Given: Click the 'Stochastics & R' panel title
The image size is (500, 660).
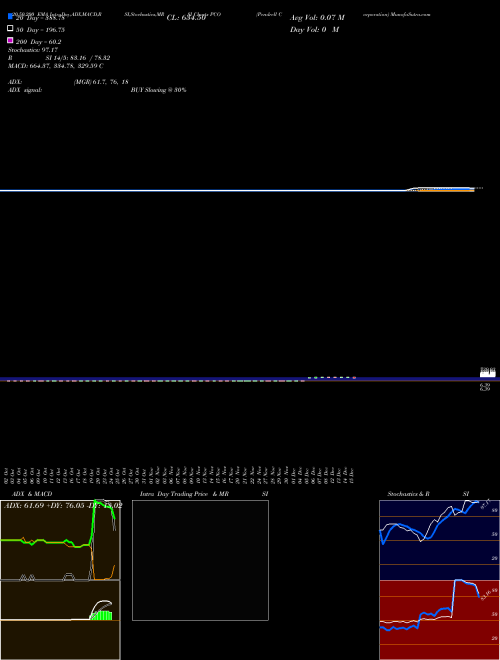Looking at the screenshot, I should click(408, 494).
